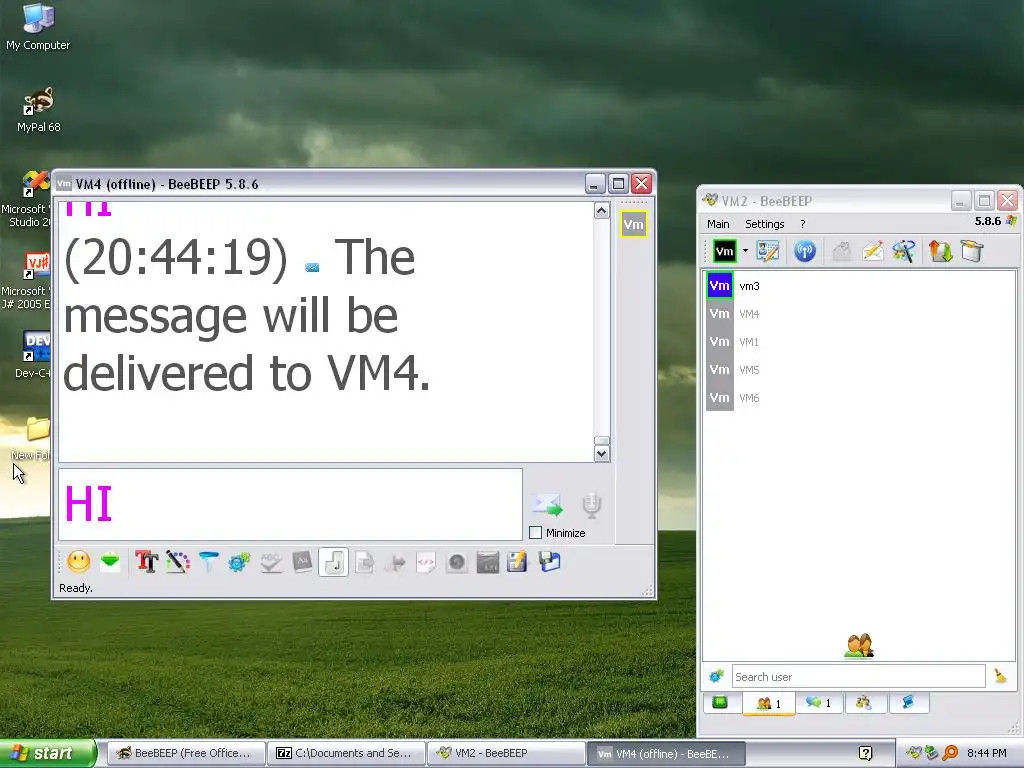Screen dimensions: 1024x768
Task: Click the Vm status avatar in VM2 toolbar
Action: (725, 251)
